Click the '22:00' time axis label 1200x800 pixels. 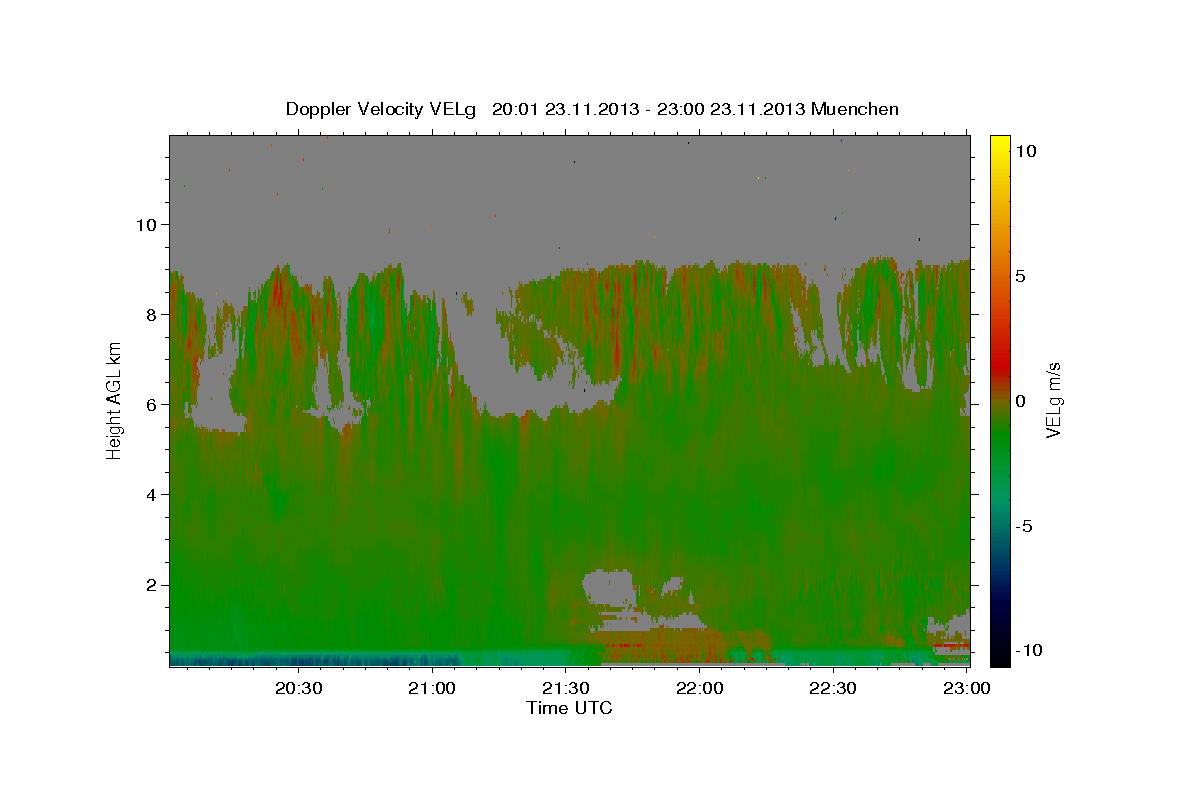(700, 688)
